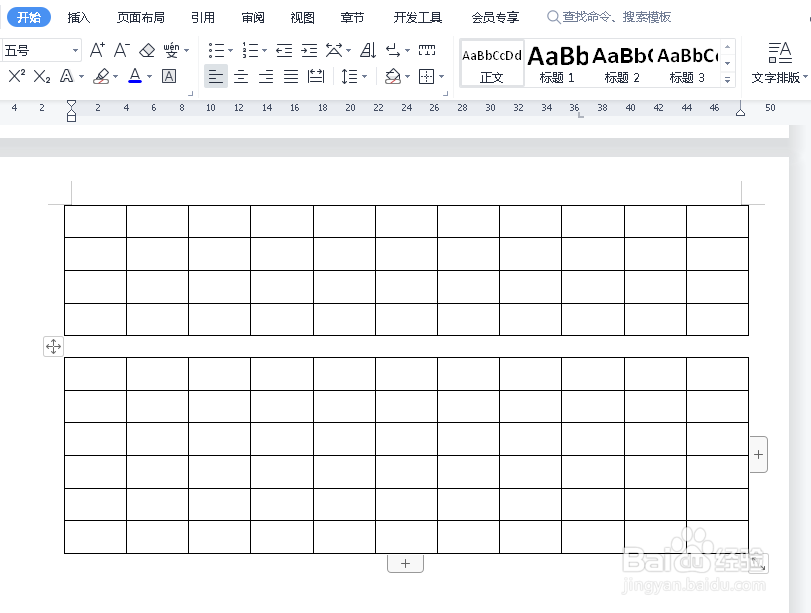Open the 插入 tab
811x613 pixels.
[79, 18]
